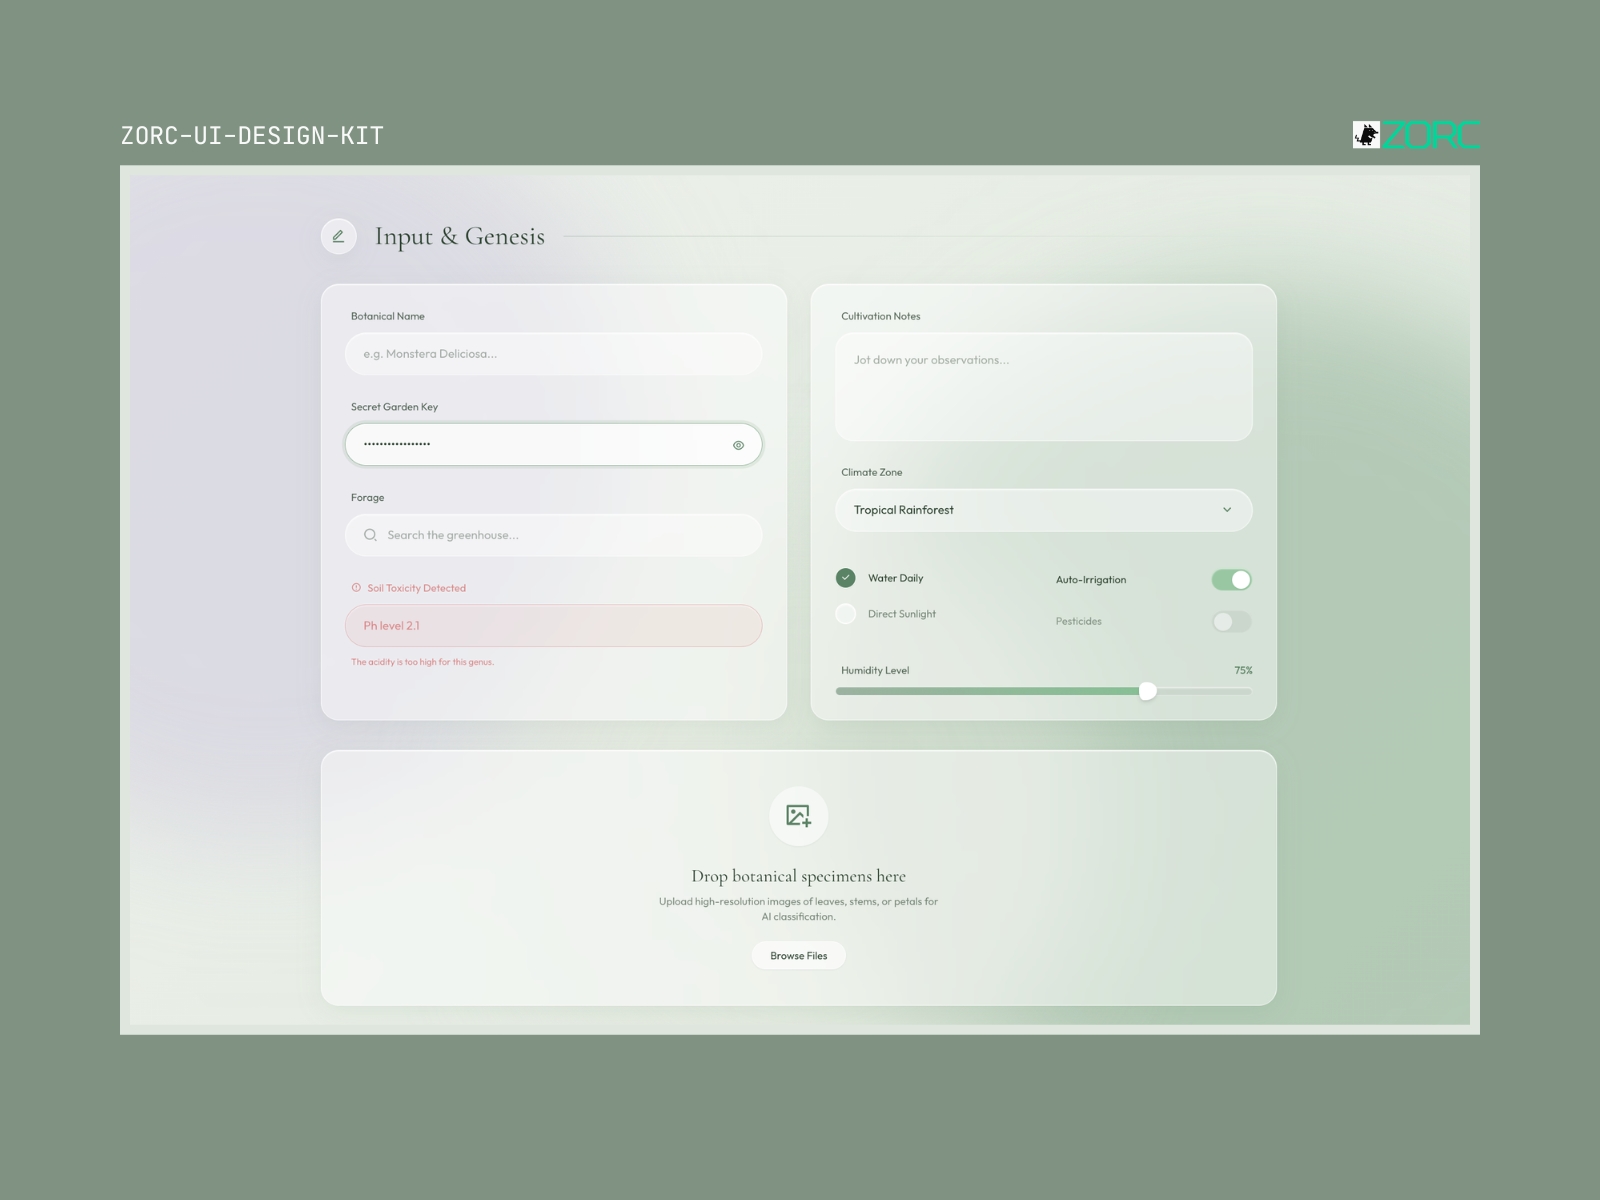This screenshot has width=1600, height=1200.
Task: Click the magnifier icon in Forage search
Action: (370, 535)
